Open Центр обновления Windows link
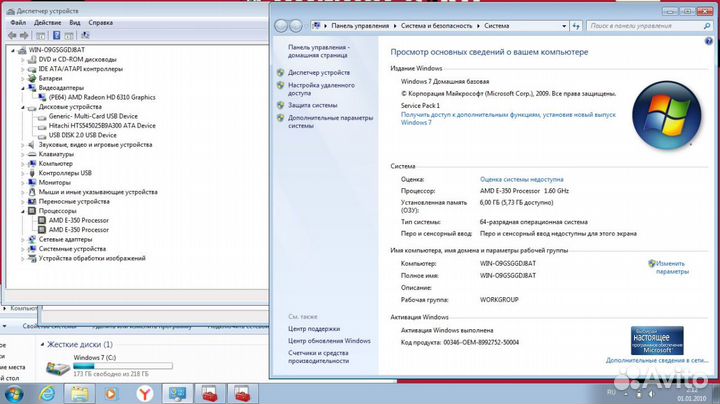This screenshot has width=720, height=404. pos(329,341)
